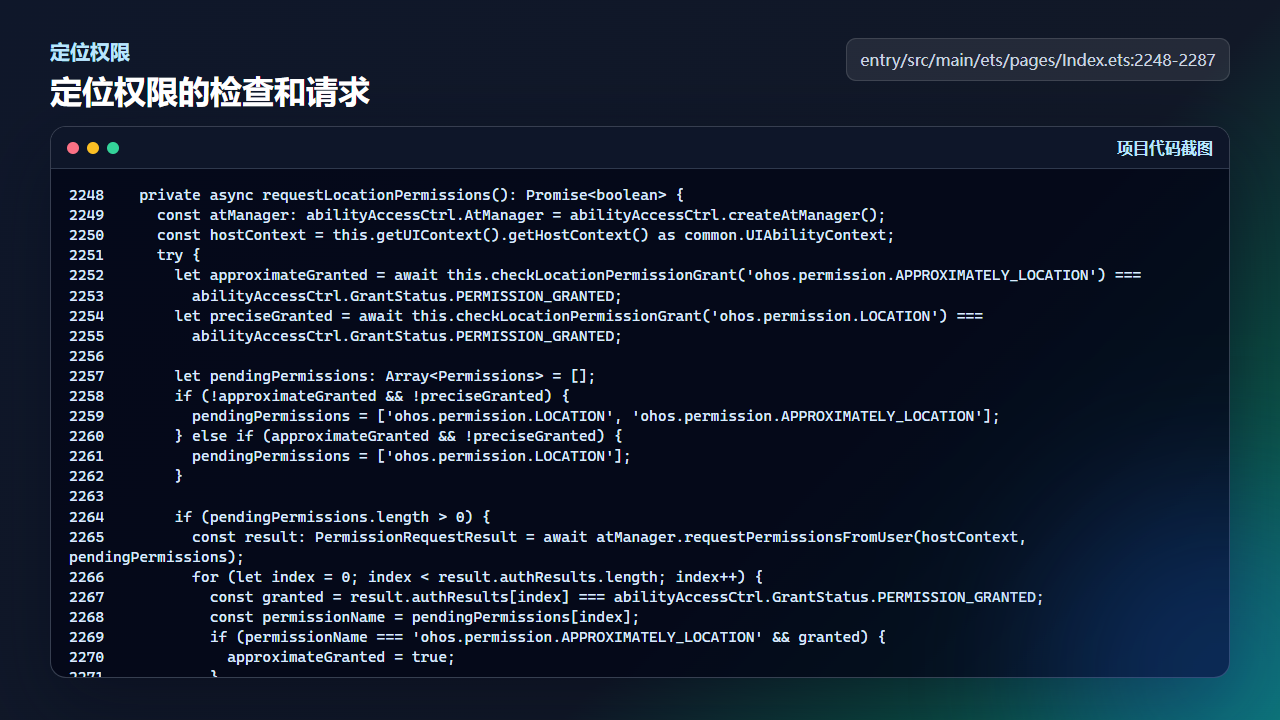This screenshot has height=720, width=1280.
Task: Click requestLocationPermissions function name
Action: tap(376, 195)
